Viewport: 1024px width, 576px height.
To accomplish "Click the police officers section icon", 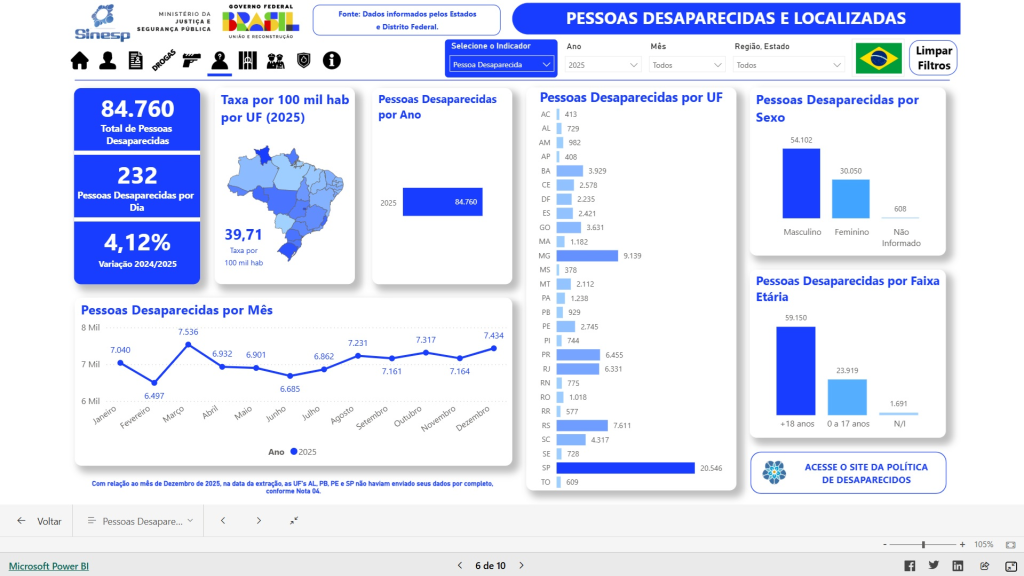I will (275, 61).
